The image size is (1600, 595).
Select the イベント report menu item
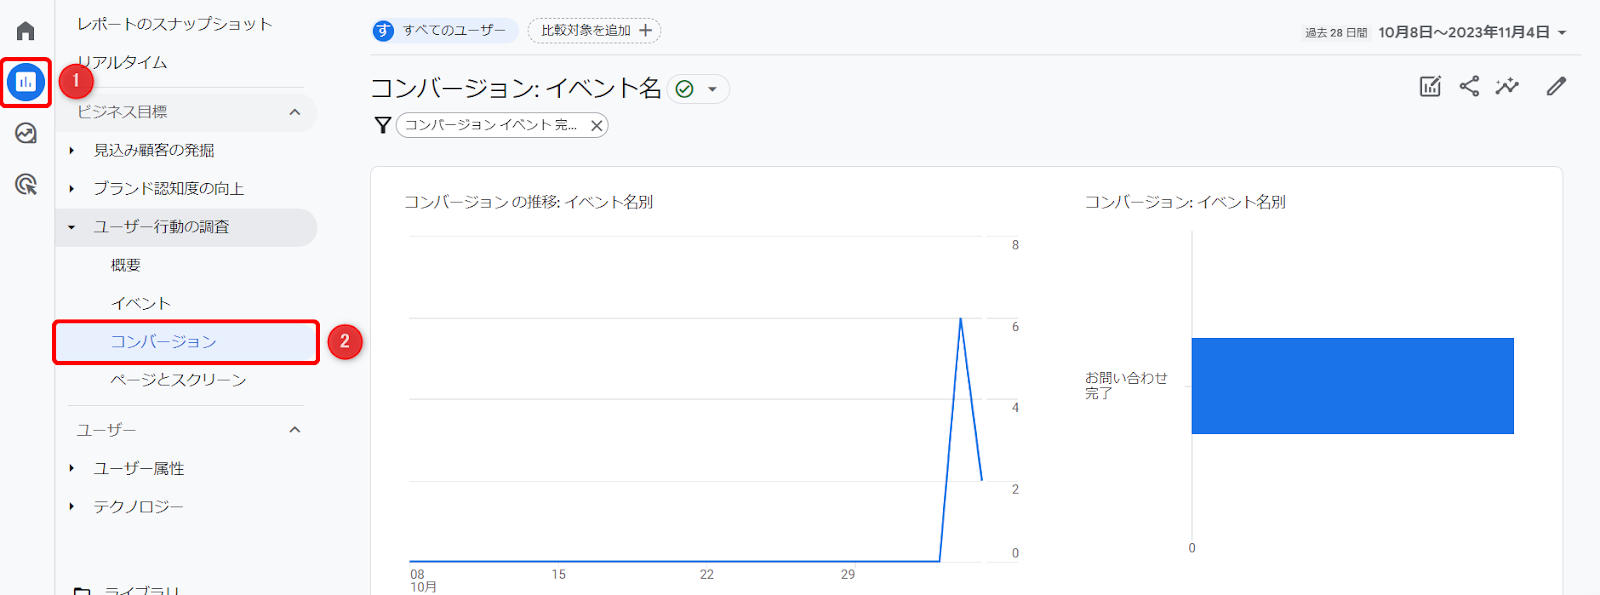pos(141,304)
